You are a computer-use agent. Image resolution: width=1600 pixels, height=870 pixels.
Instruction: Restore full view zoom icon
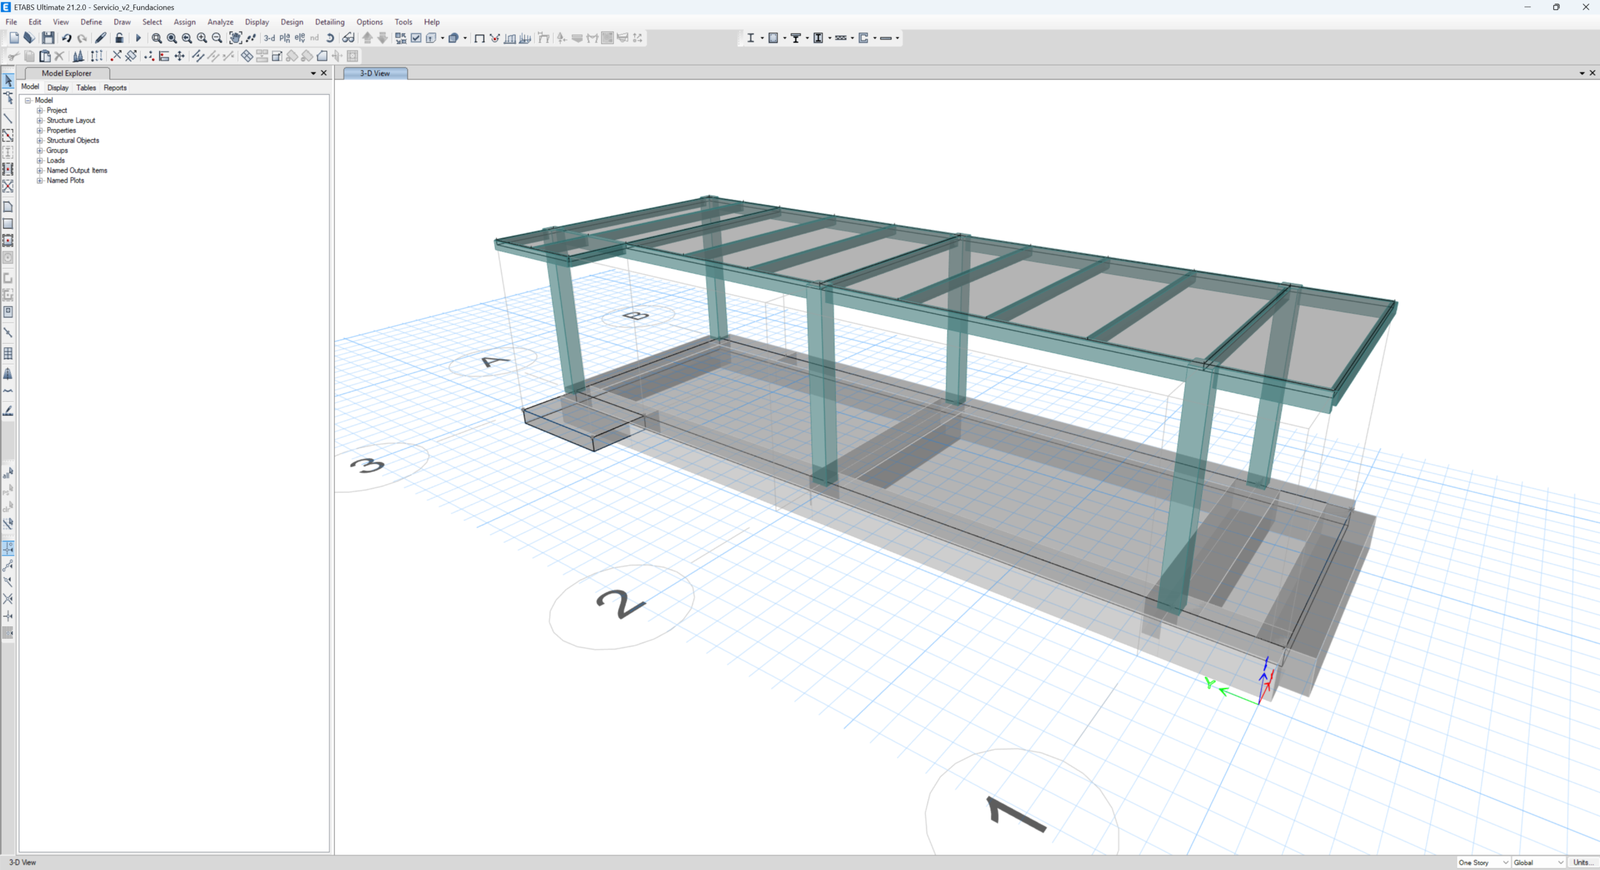coord(172,38)
